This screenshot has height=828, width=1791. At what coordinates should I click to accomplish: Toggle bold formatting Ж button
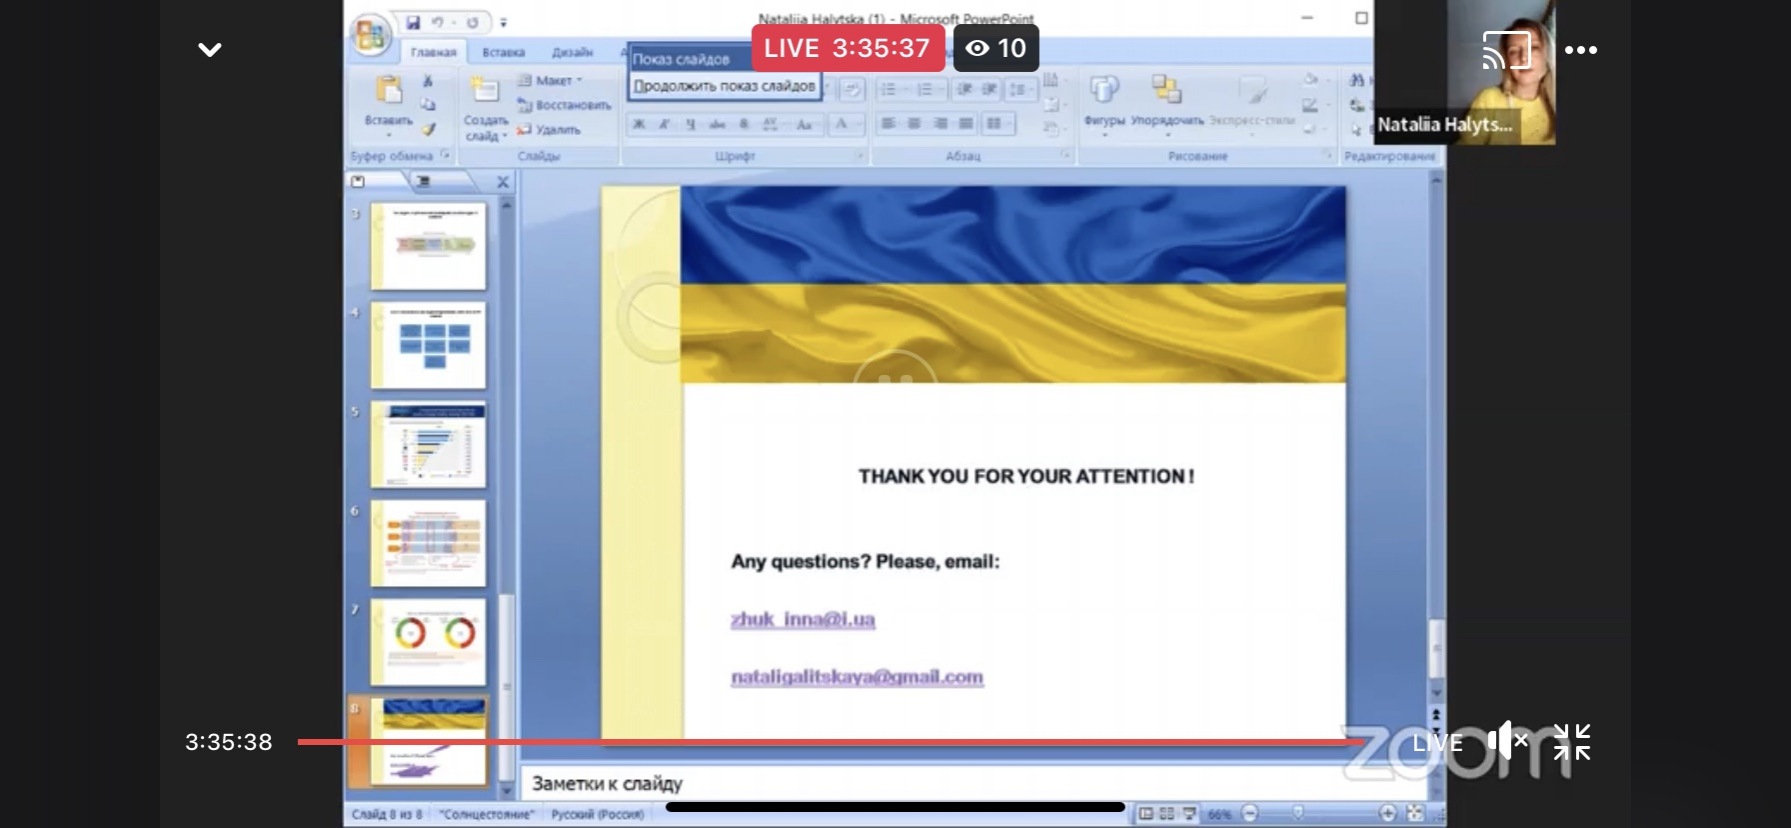638,124
